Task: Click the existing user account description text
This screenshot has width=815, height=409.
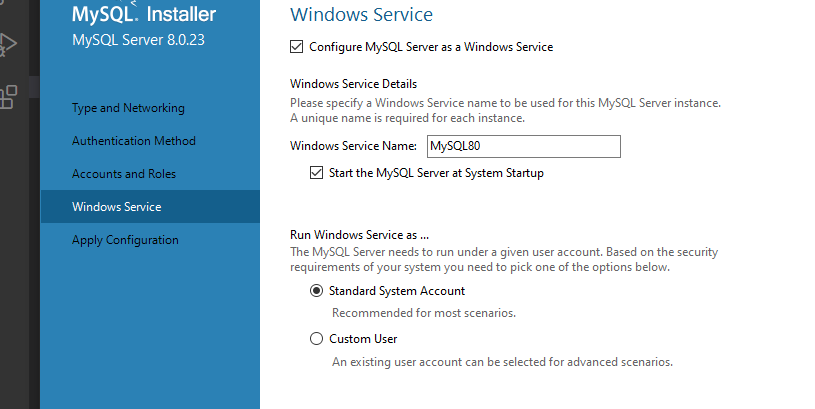Action: point(501,362)
